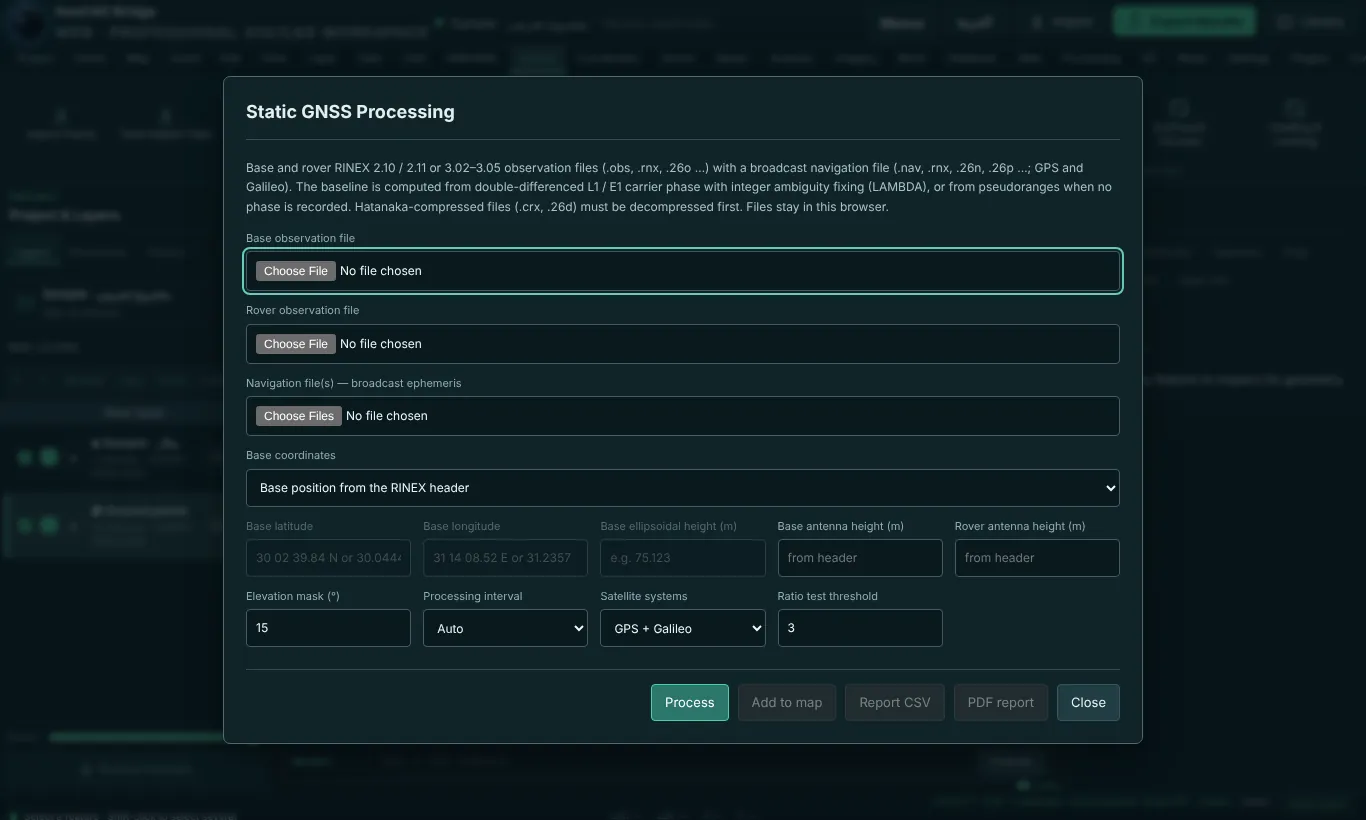
Task: Click the Rover observation file label
Action: click(303, 310)
